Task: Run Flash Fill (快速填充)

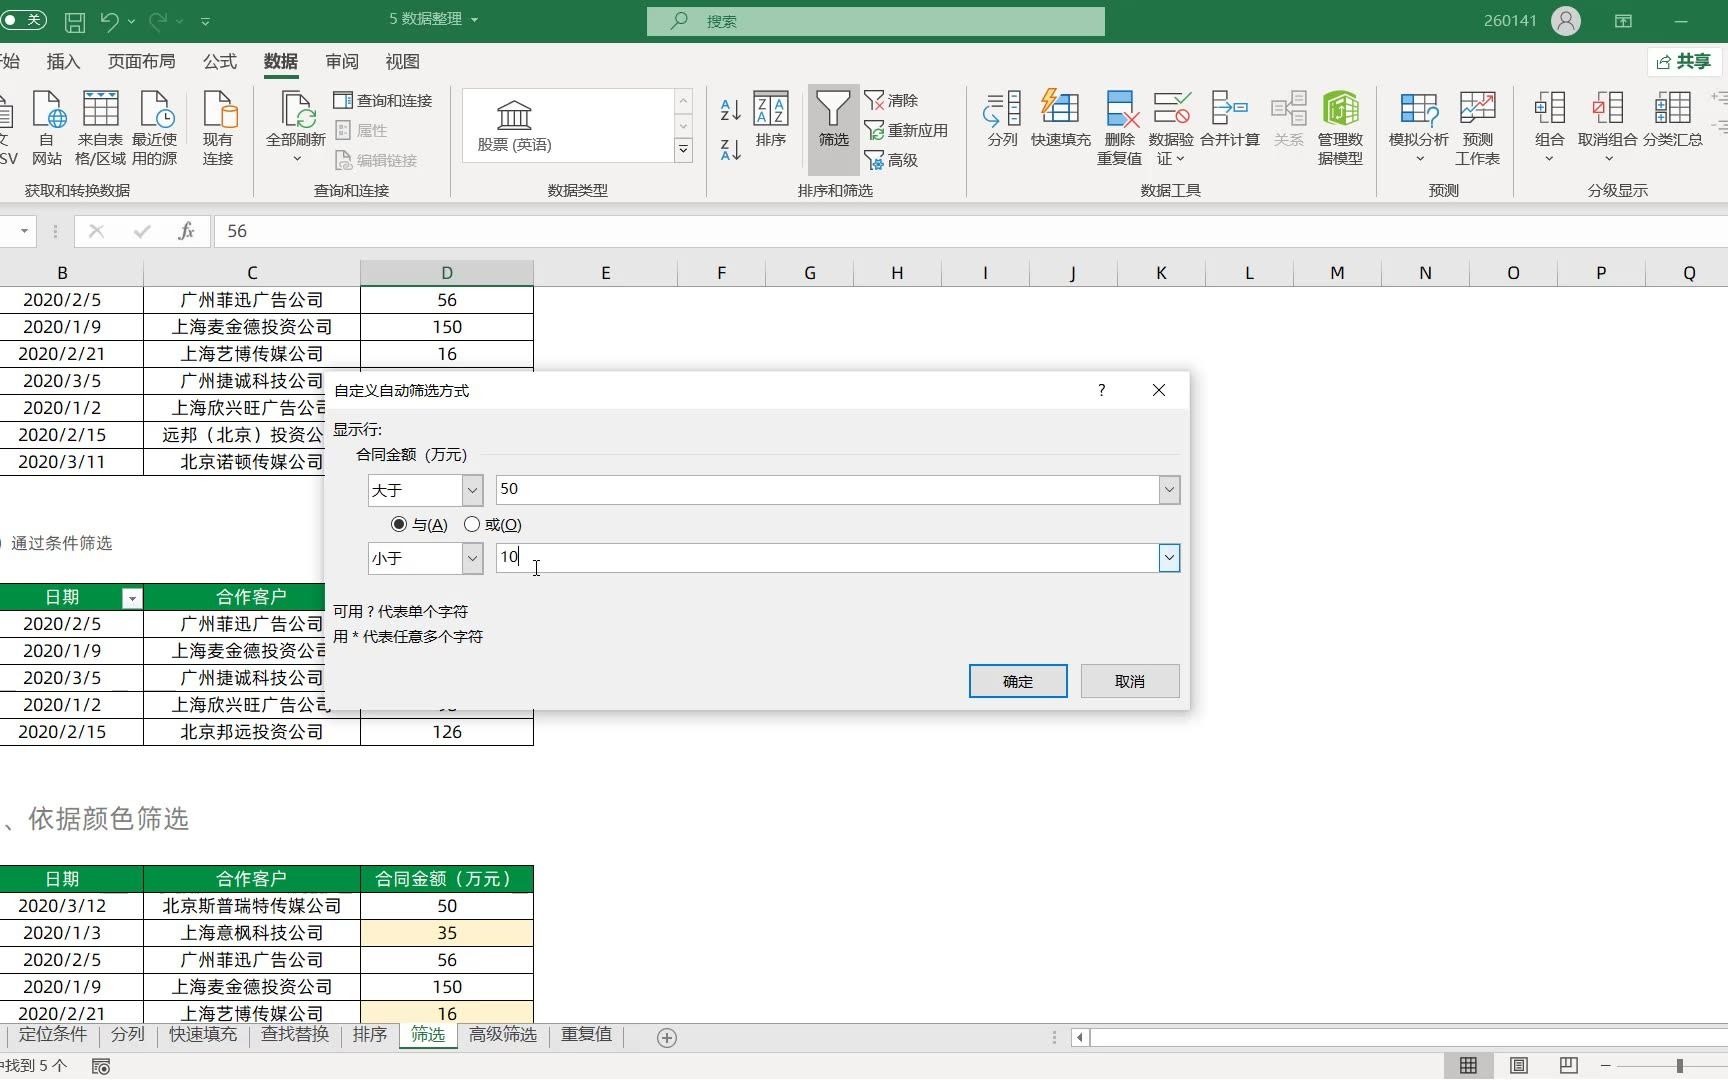Action: tap(1060, 119)
